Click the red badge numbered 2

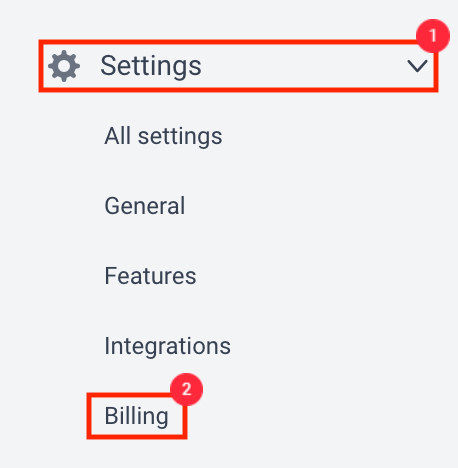click(x=186, y=389)
